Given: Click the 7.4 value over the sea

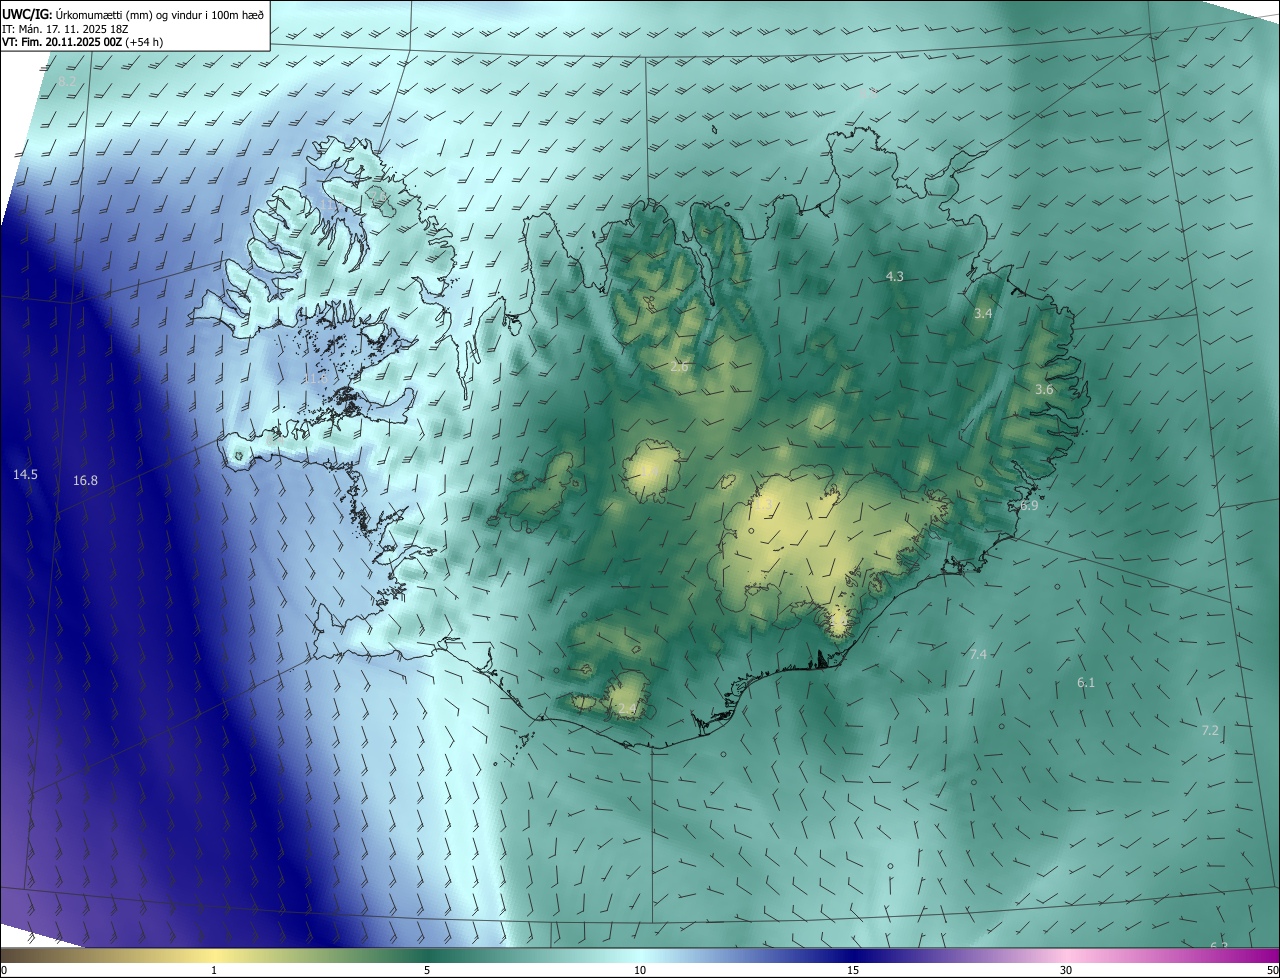Looking at the screenshot, I should coord(978,654).
